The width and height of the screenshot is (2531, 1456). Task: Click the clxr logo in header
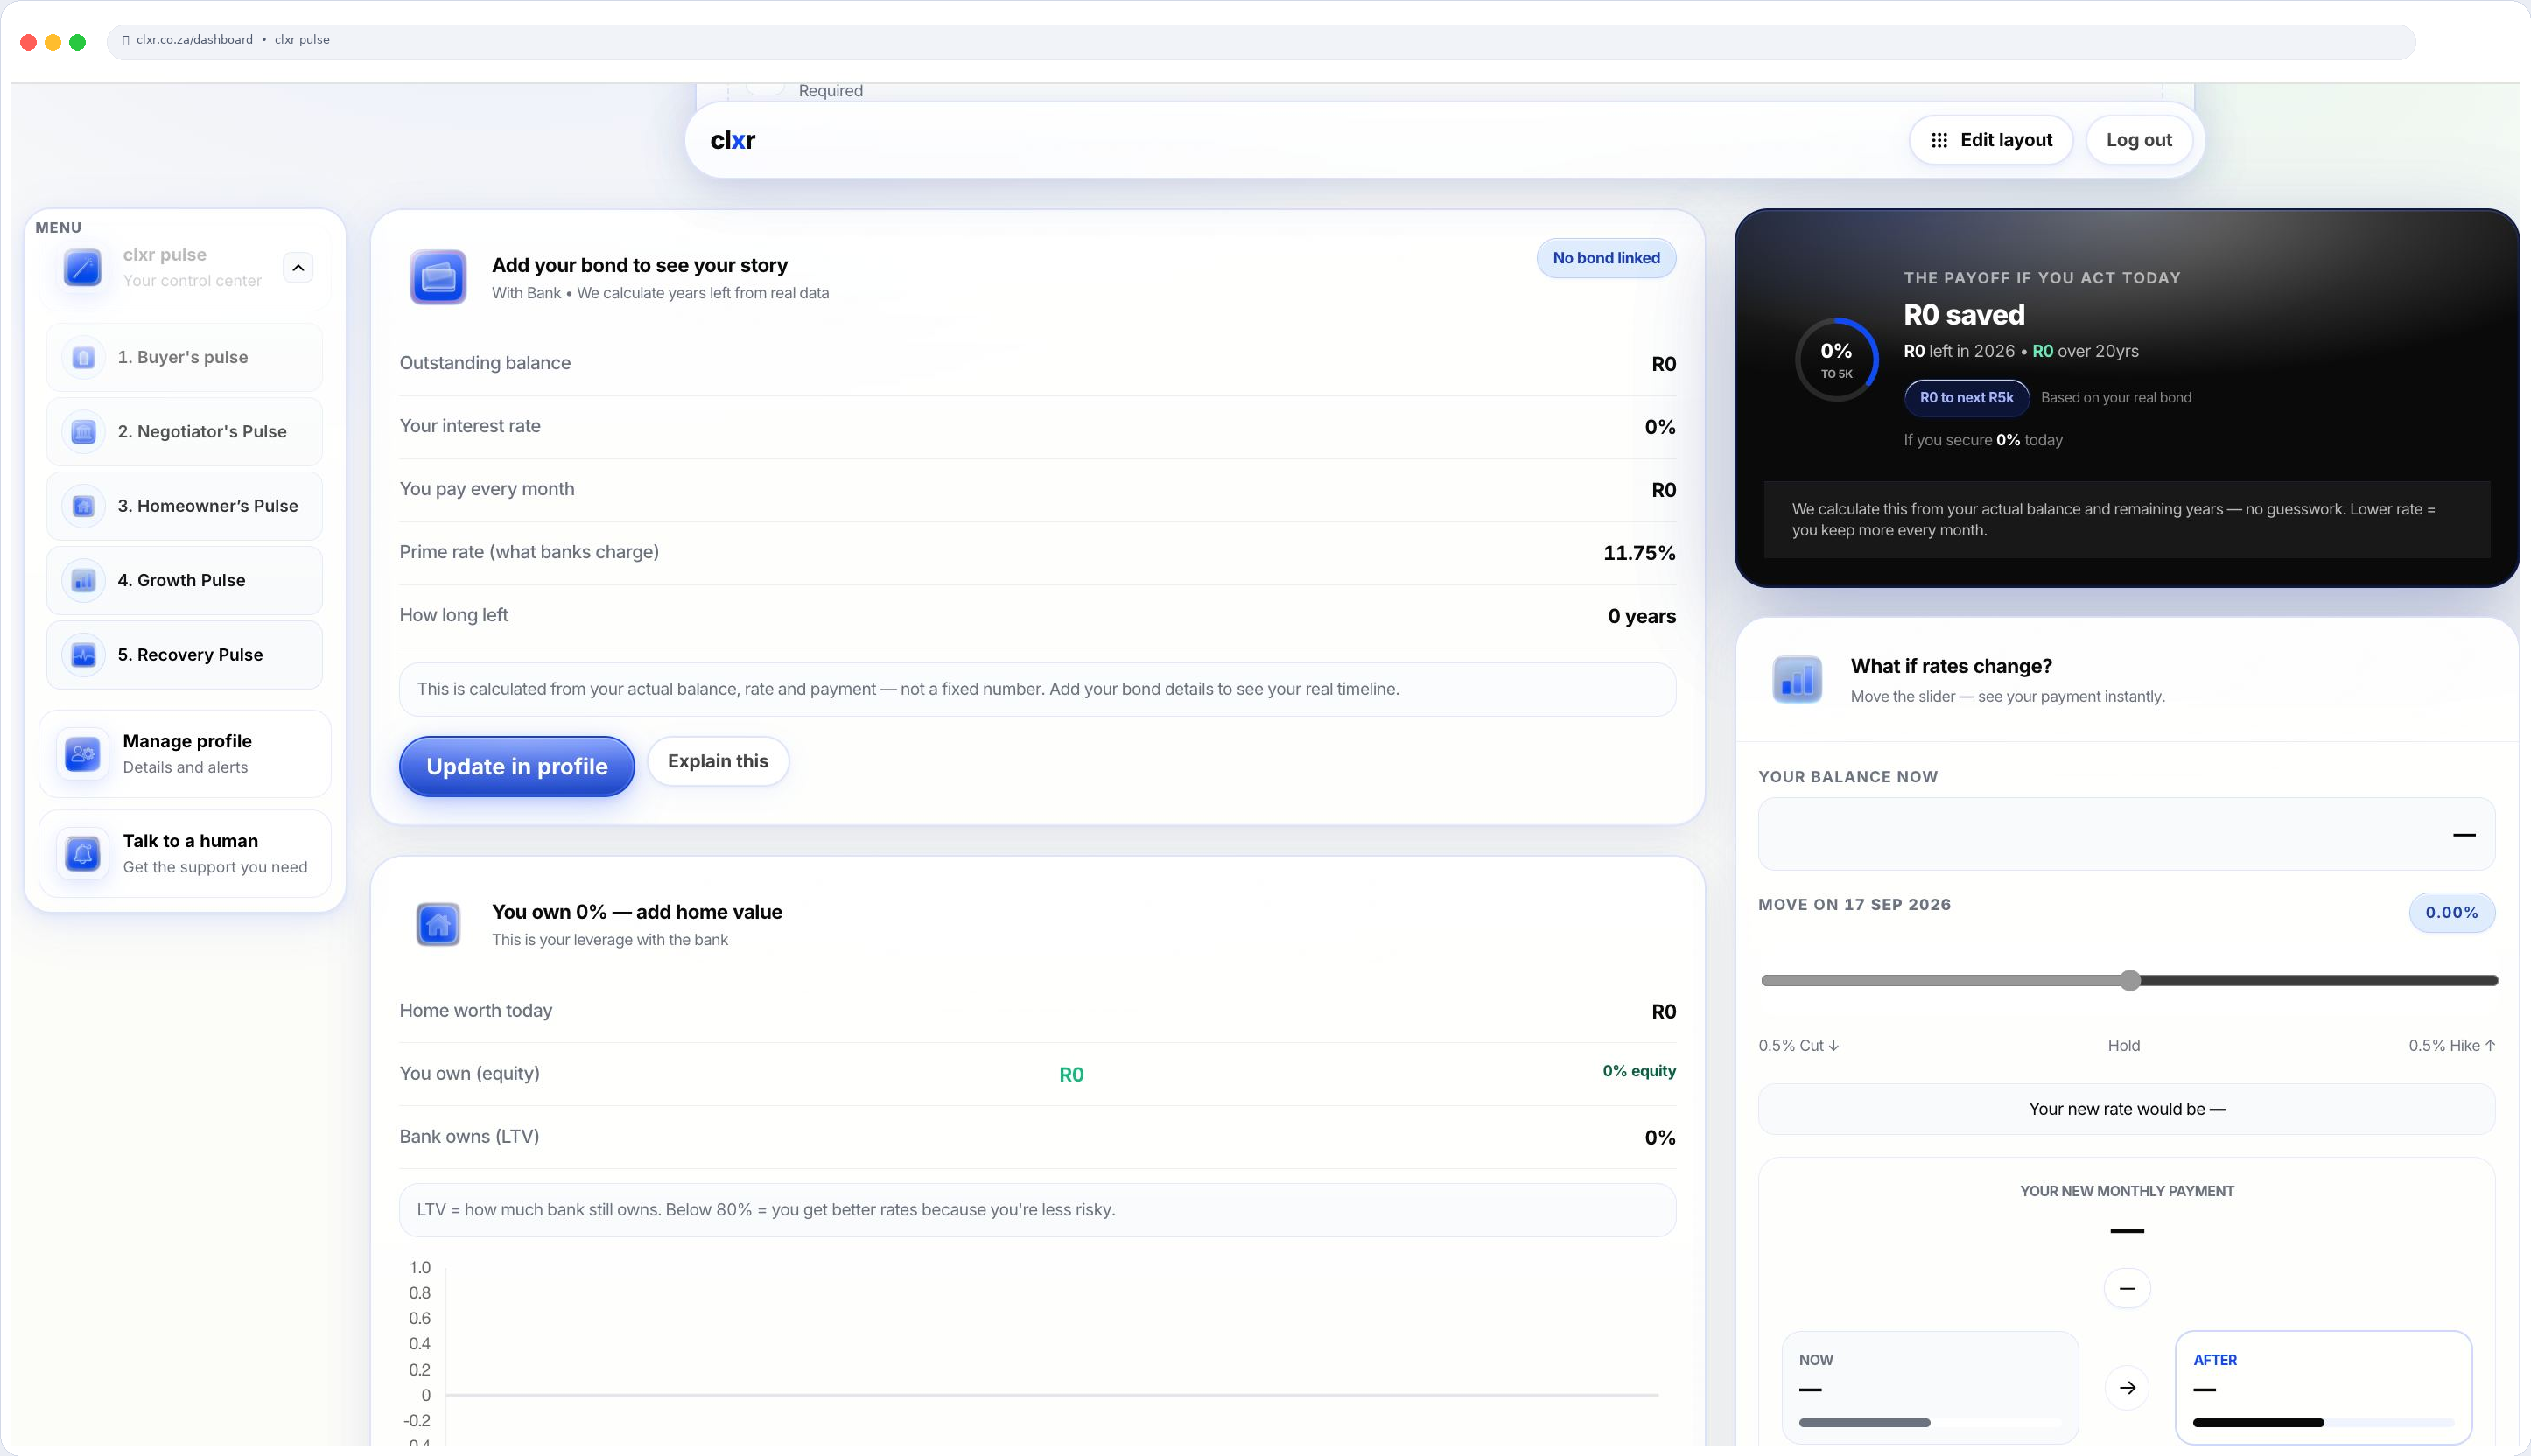733,140
